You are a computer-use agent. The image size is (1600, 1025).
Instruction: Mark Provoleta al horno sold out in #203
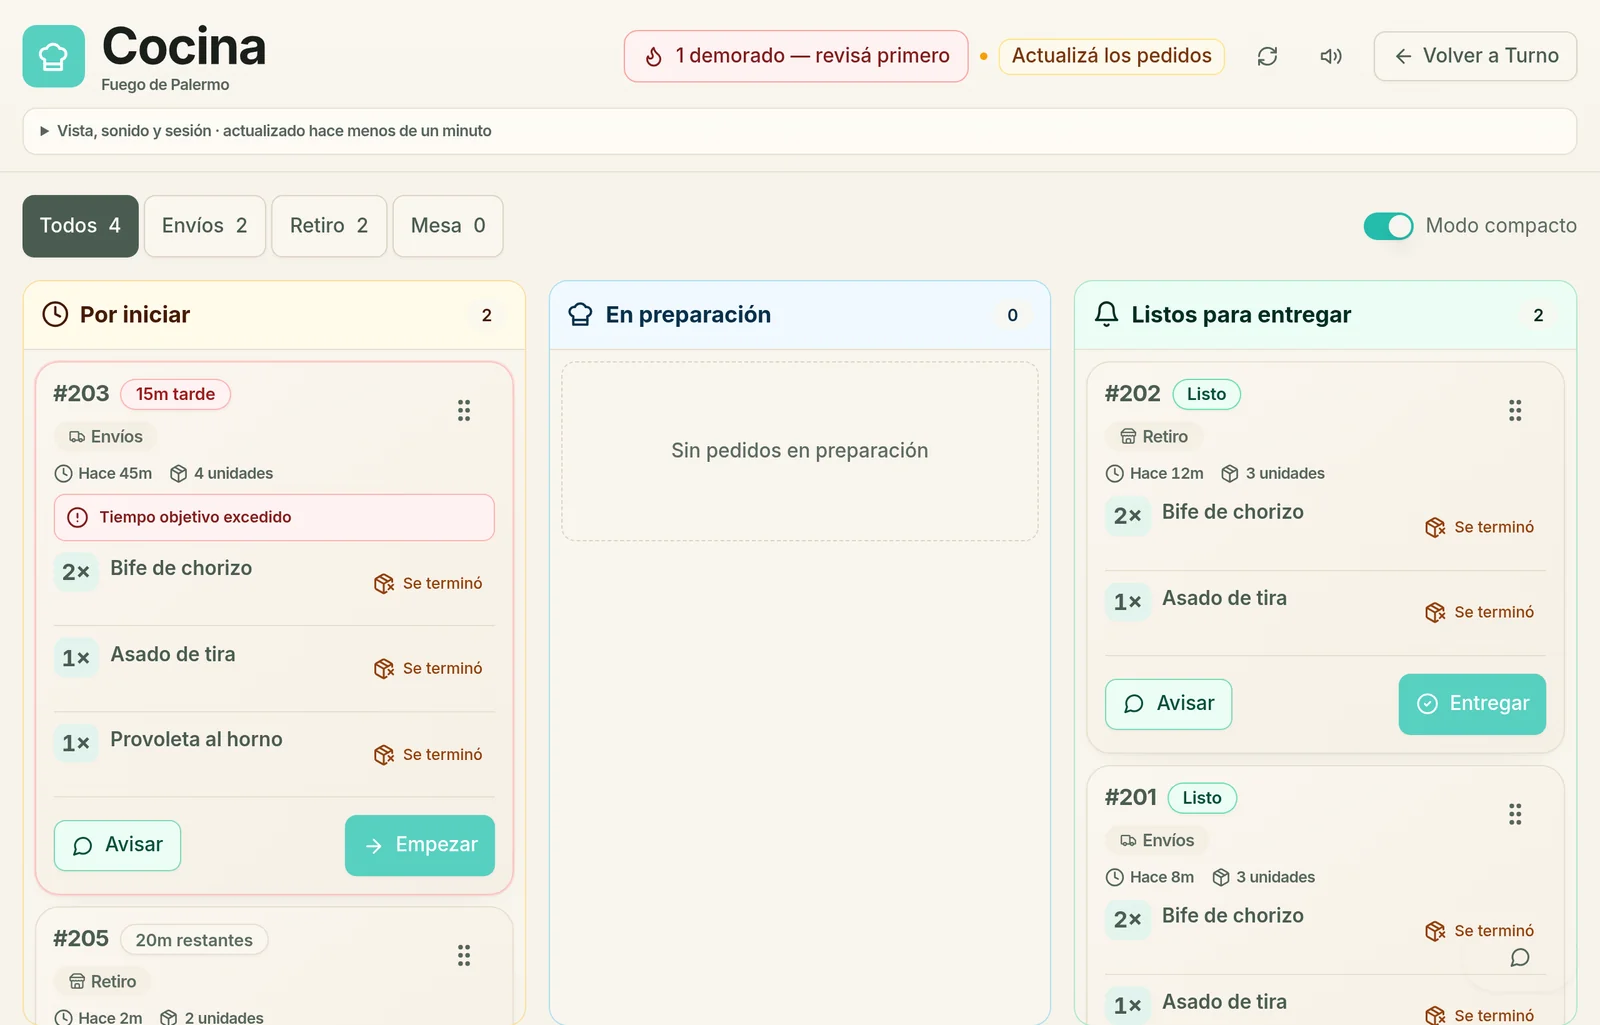[428, 754]
